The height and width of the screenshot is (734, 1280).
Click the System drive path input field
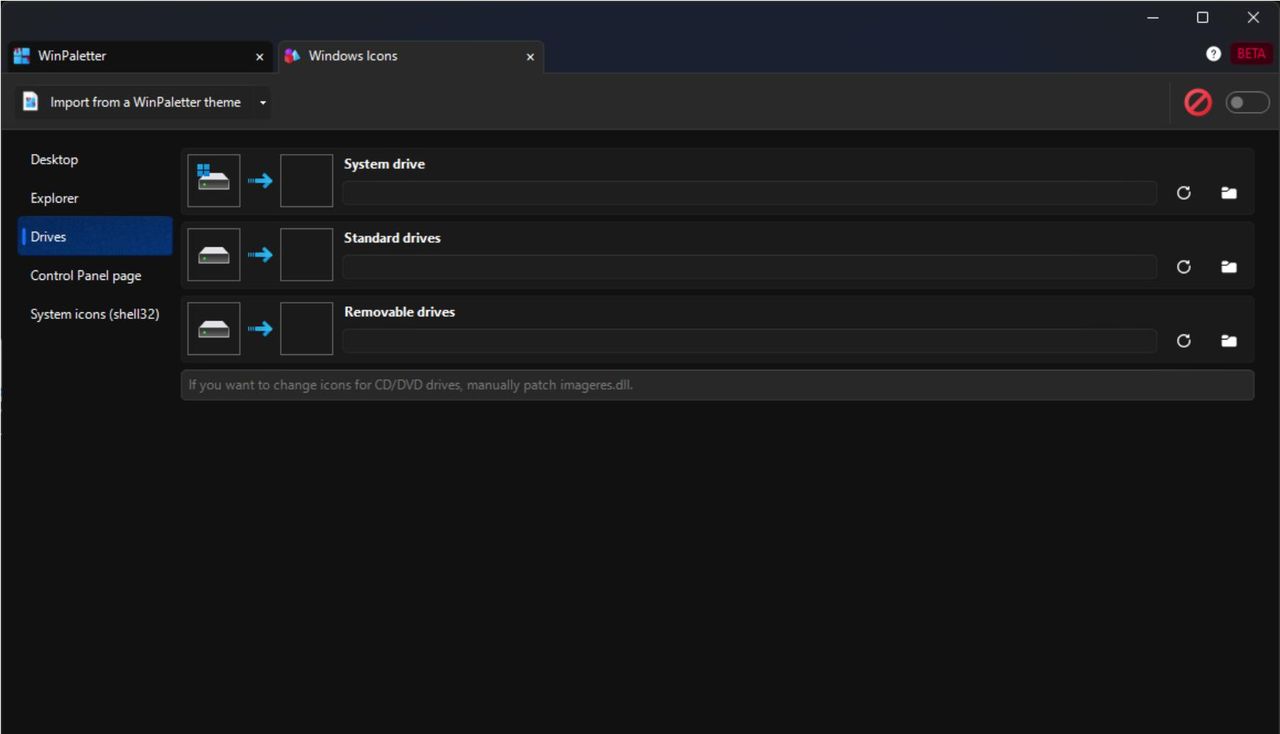tap(748, 192)
